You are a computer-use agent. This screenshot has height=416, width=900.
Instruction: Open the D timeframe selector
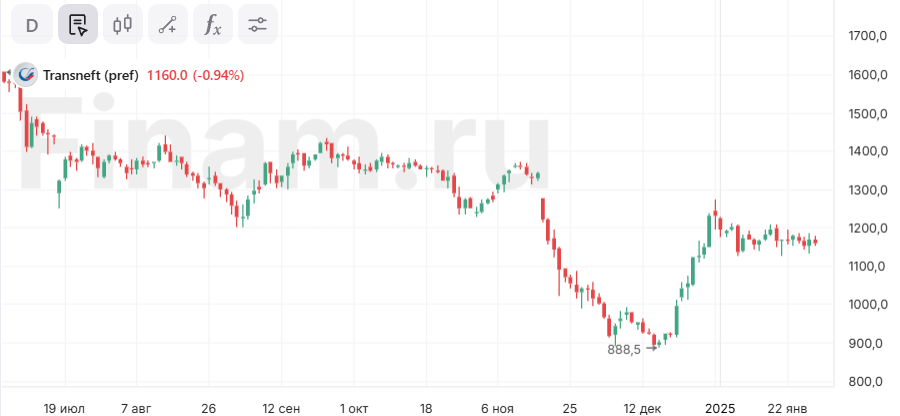tap(32, 25)
